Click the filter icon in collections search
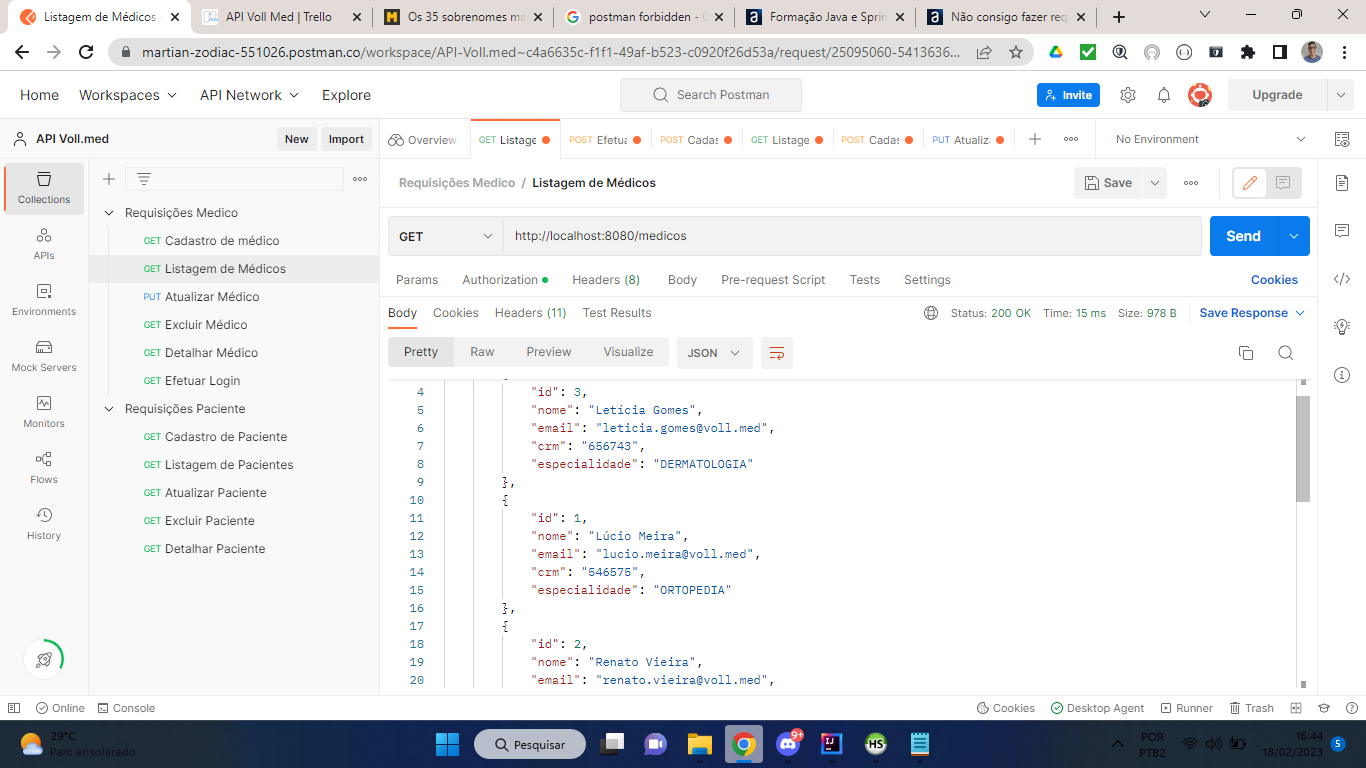Viewport: 1366px width, 768px height. tap(144, 179)
